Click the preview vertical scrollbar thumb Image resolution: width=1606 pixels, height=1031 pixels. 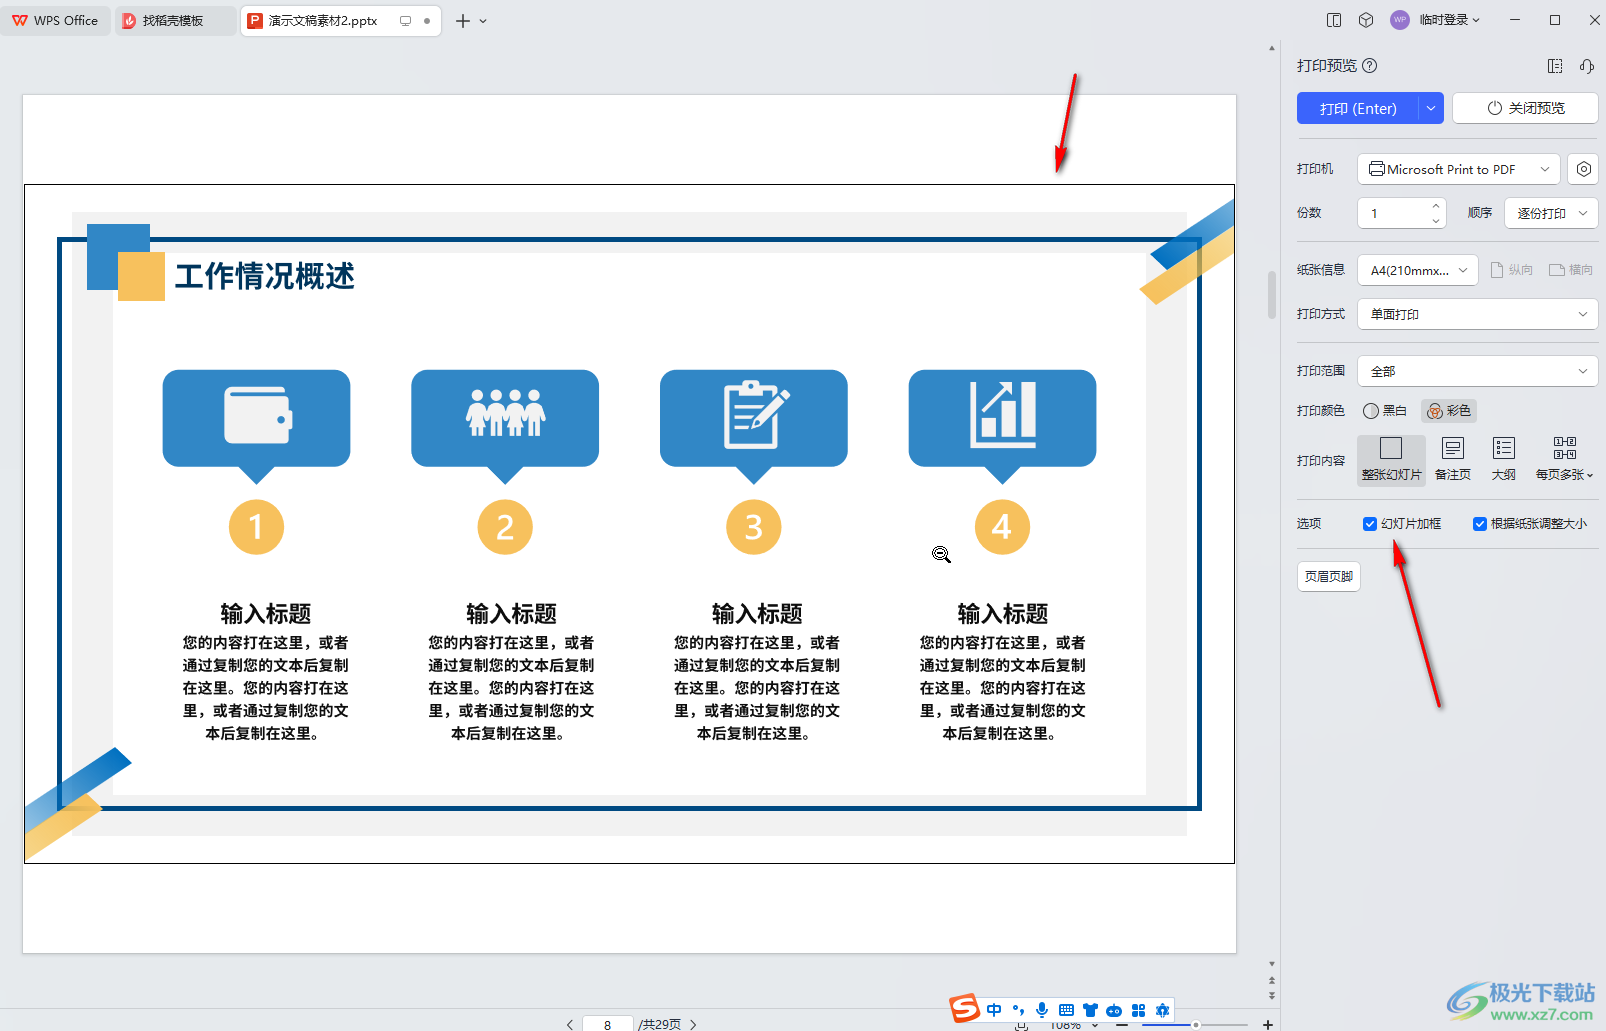click(1272, 294)
